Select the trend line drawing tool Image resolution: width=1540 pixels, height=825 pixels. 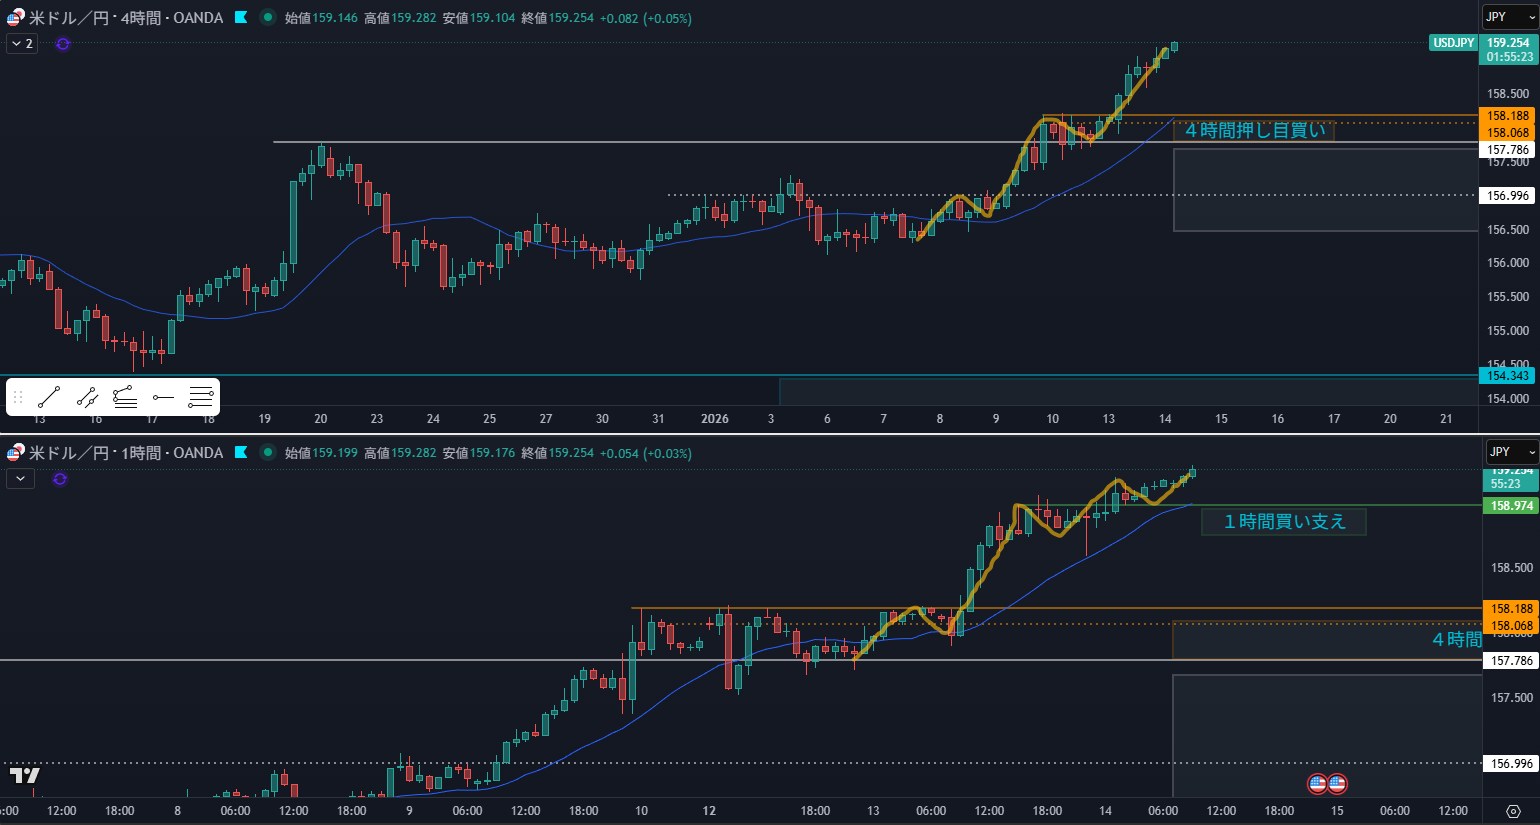[x=49, y=397]
